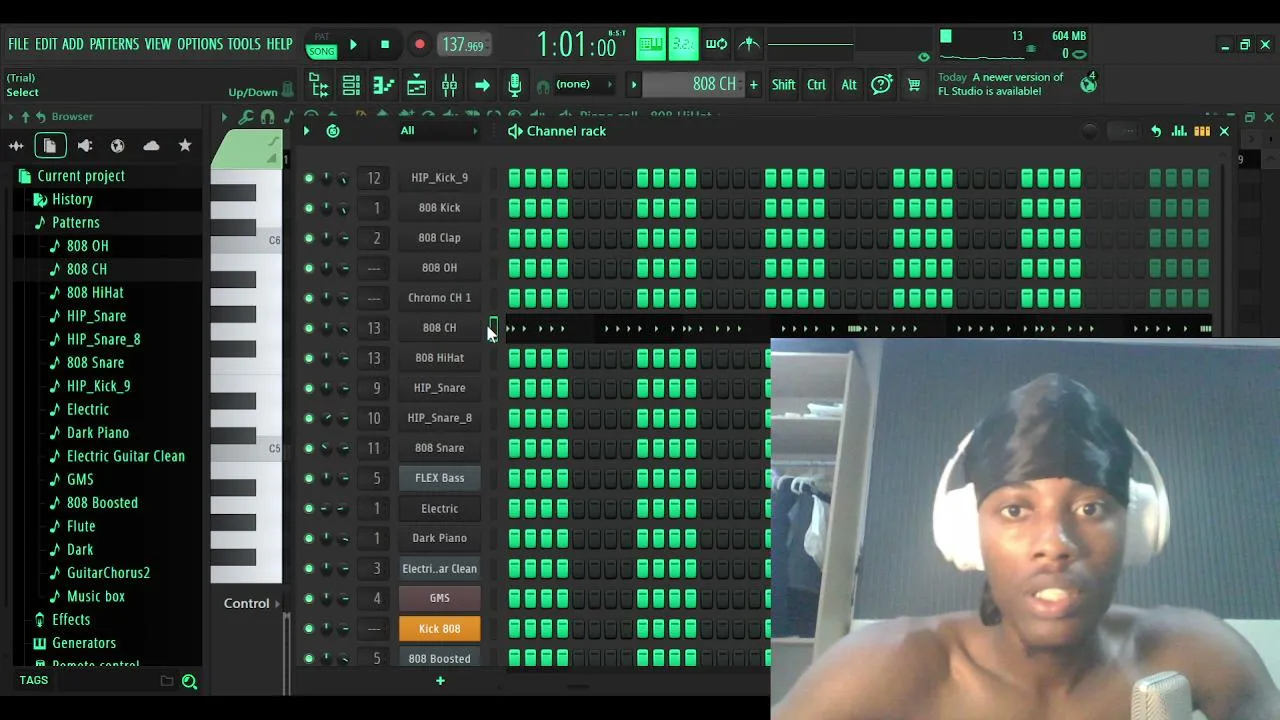Click the piano roll magnet snap icon
The image size is (1280, 720).
click(267, 117)
